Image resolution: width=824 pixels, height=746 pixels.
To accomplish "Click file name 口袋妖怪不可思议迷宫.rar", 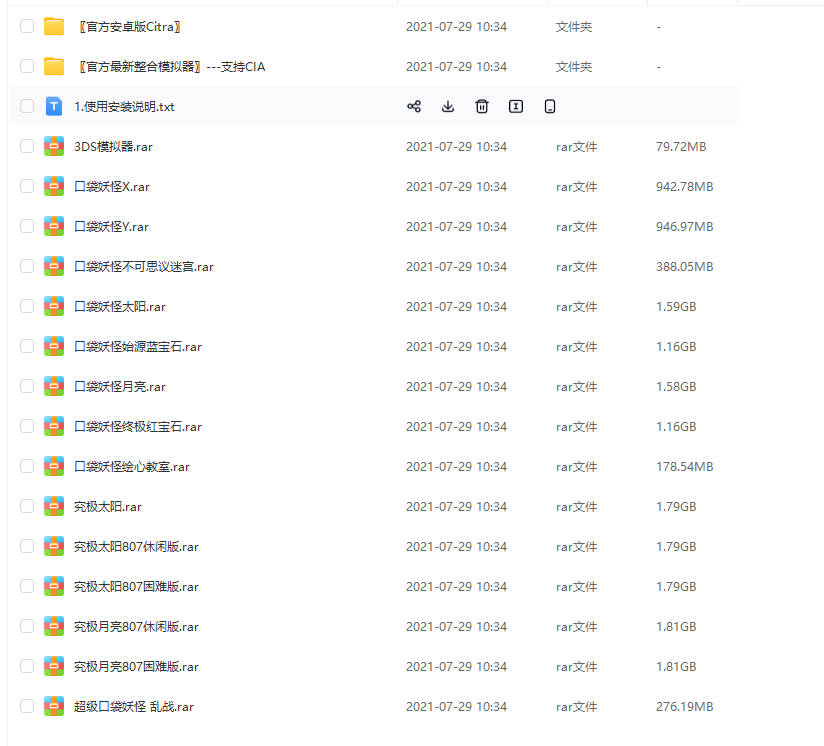I will (x=144, y=266).
